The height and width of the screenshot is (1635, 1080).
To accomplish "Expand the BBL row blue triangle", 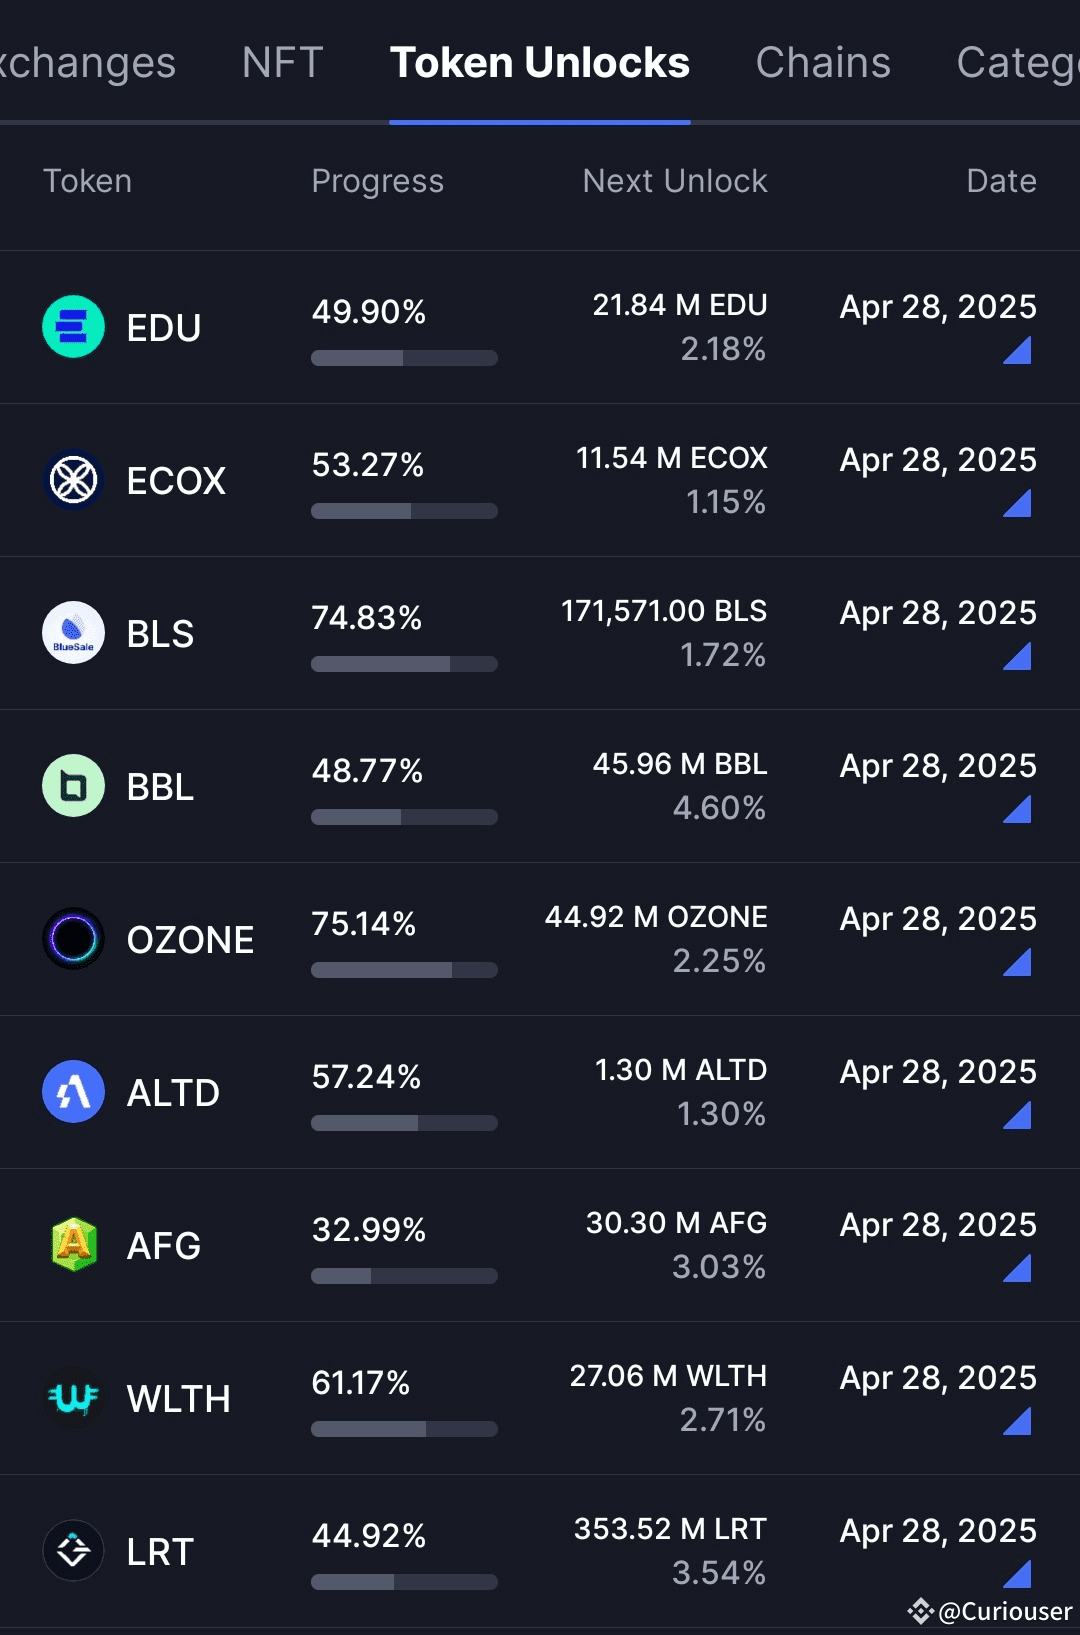I will 1018,810.
